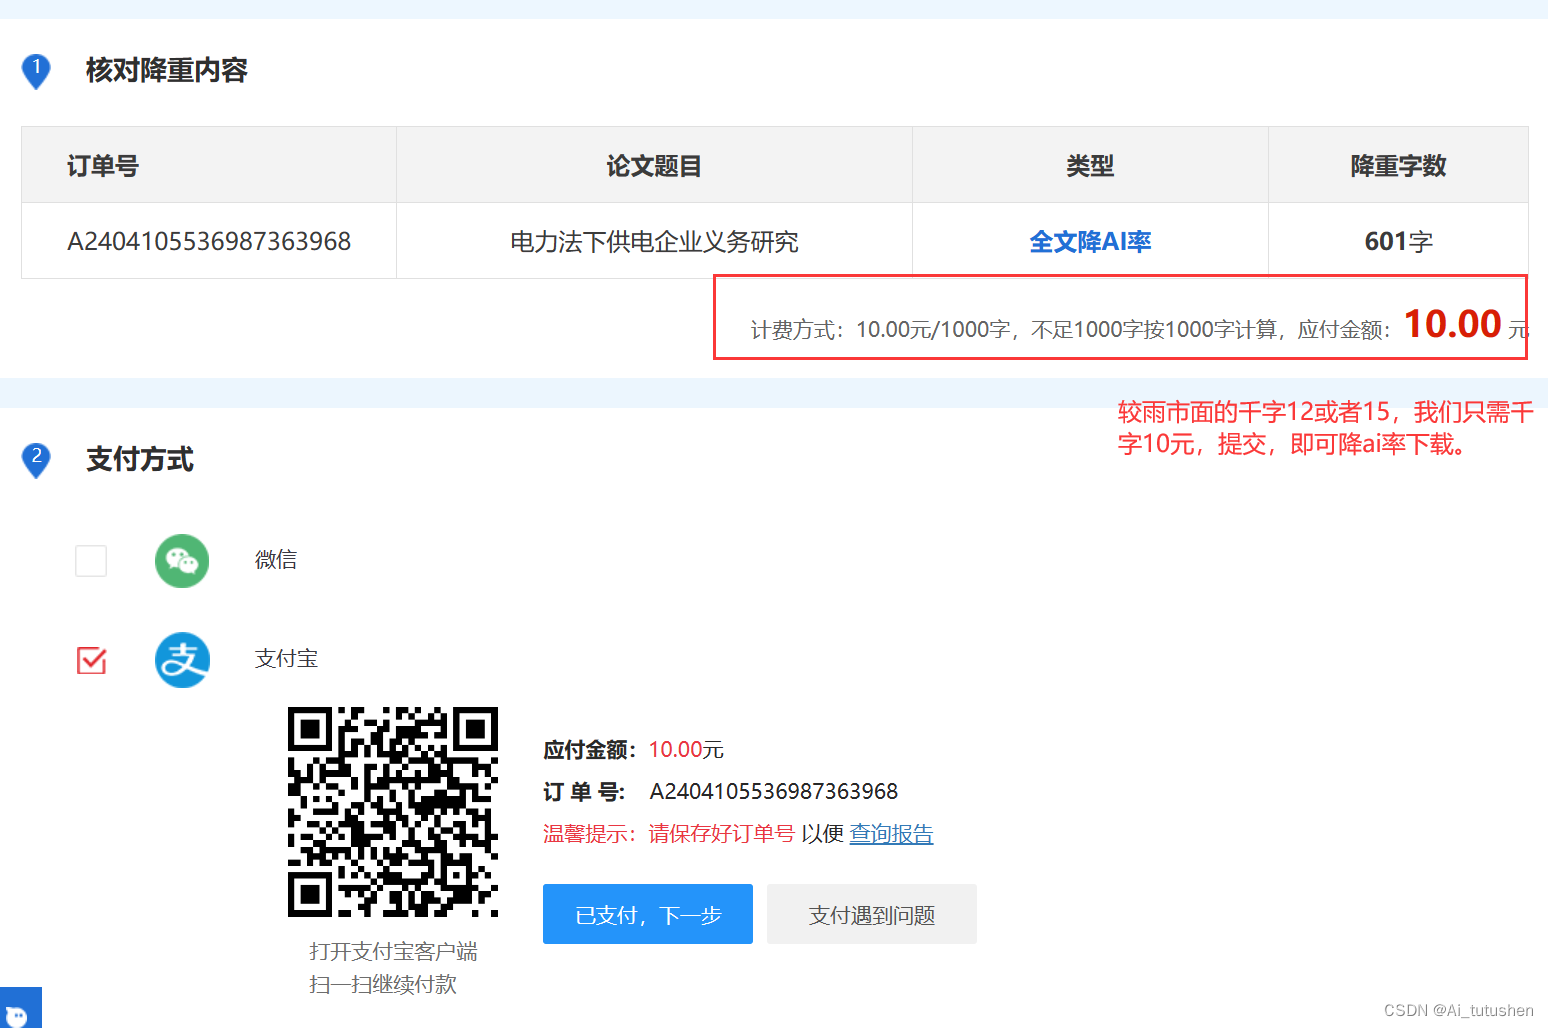Click the 论文题目 column header
This screenshot has width=1548, height=1028.
tap(654, 166)
